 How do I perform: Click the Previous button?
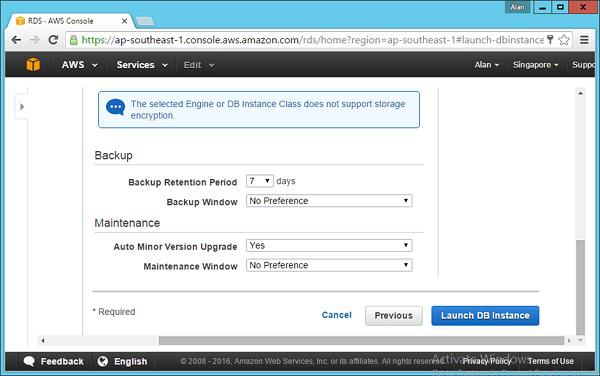[x=394, y=316]
